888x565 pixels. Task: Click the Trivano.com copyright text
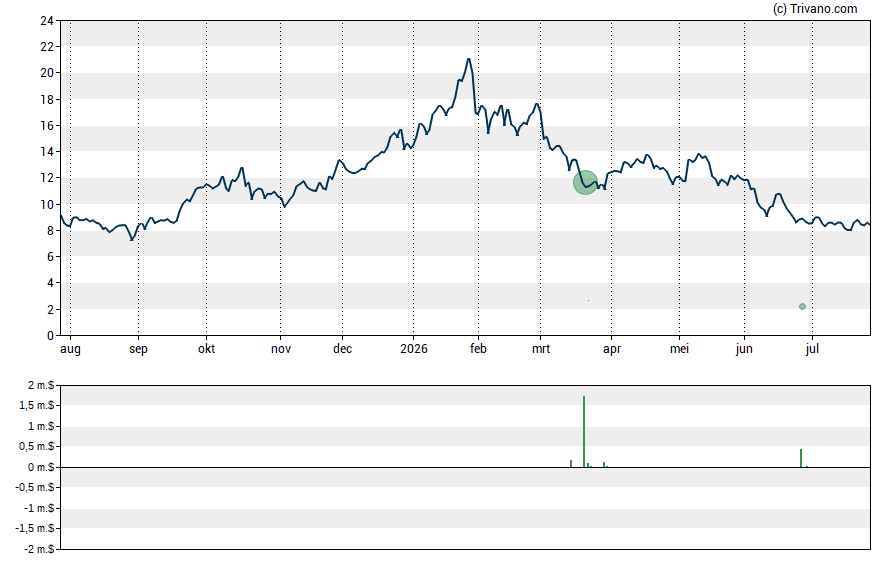pos(815,8)
